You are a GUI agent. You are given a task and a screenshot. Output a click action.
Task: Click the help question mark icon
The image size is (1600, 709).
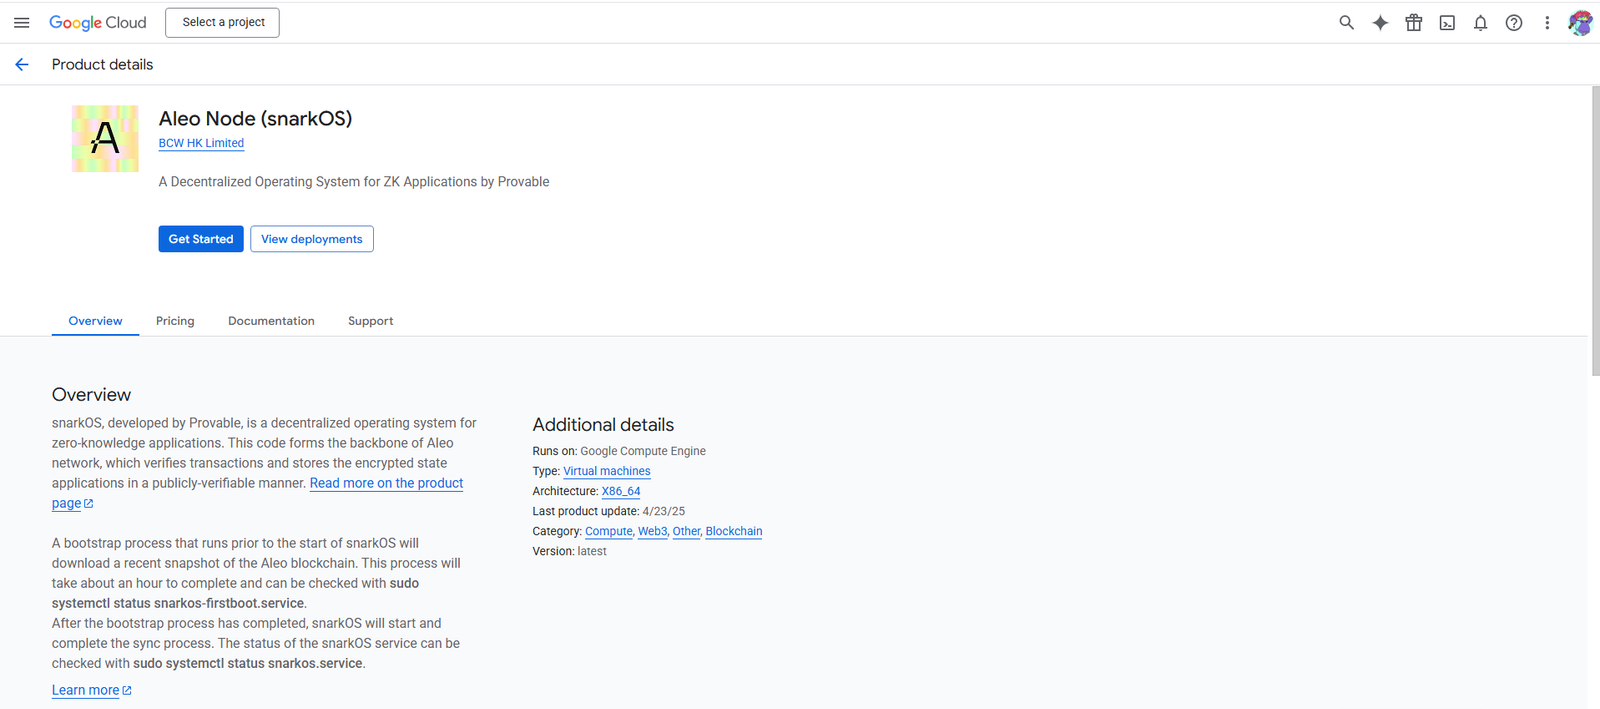(1514, 22)
